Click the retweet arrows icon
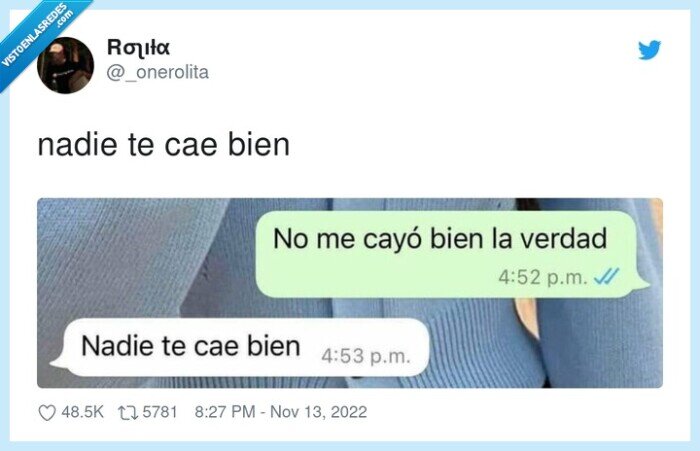This screenshot has width=700, height=451. [128, 413]
